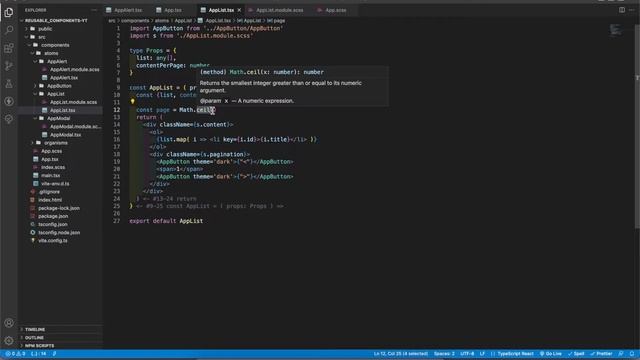Click the lightbulb code action icon
The width and height of the screenshot is (640, 360).
(x=132, y=101)
